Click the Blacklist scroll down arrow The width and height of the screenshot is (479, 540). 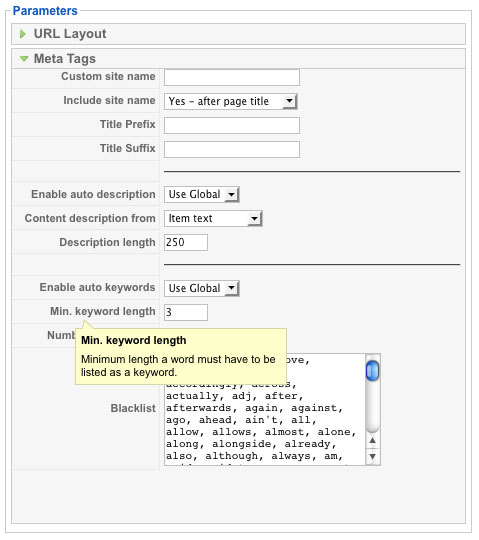pos(373,457)
